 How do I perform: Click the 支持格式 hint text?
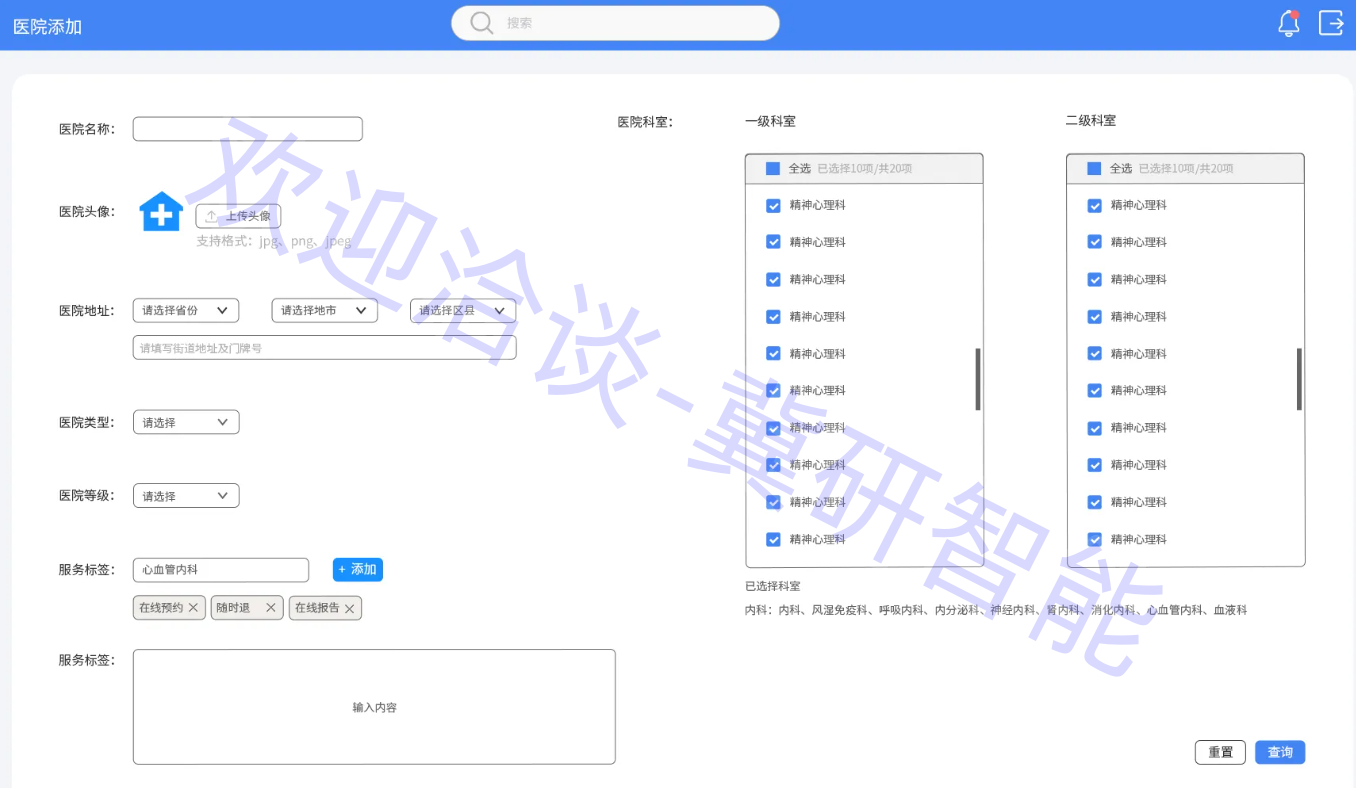[274, 241]
